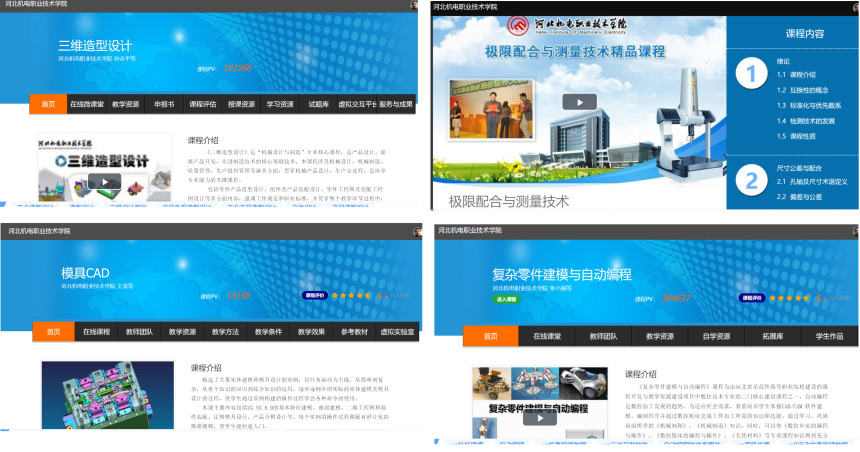860x452 pixels.
Task: Click 三维造型设计 course title
Action: (x=95, y=46)
